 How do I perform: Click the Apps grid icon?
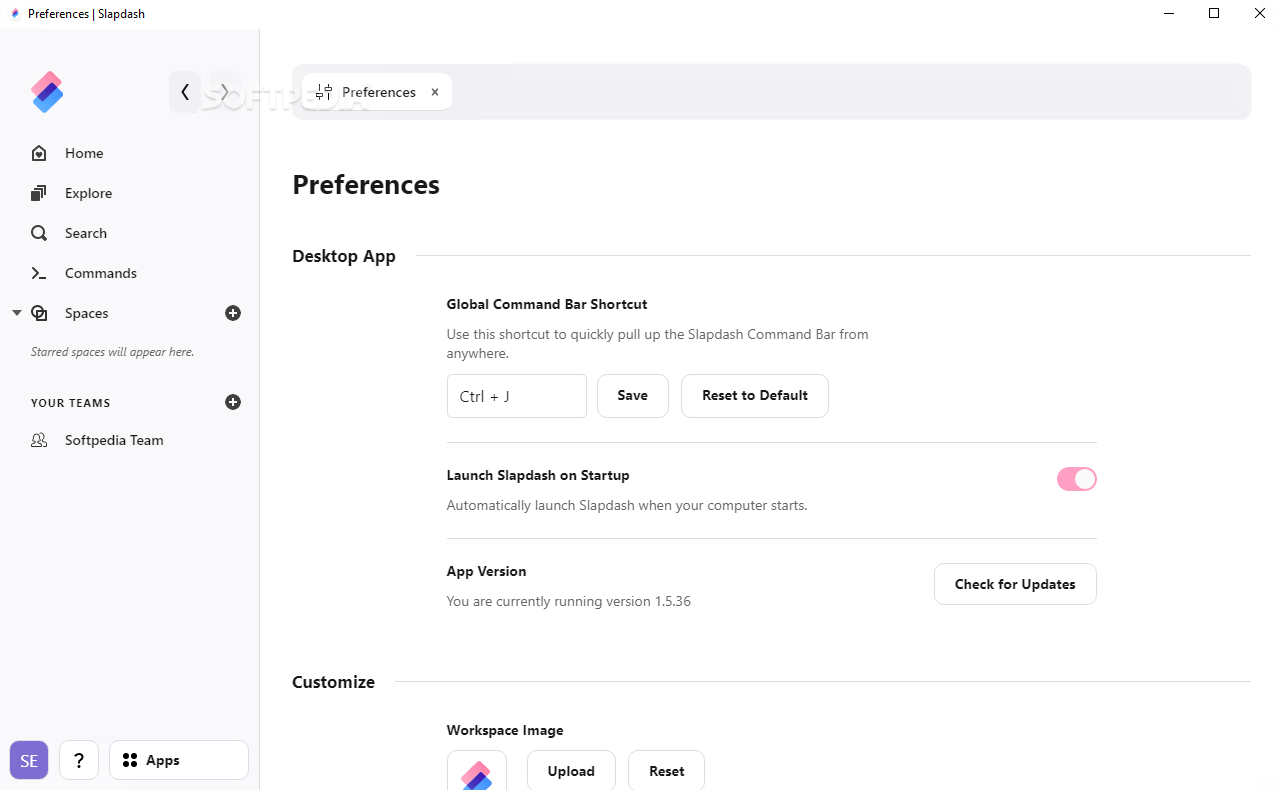coord(129,761)
